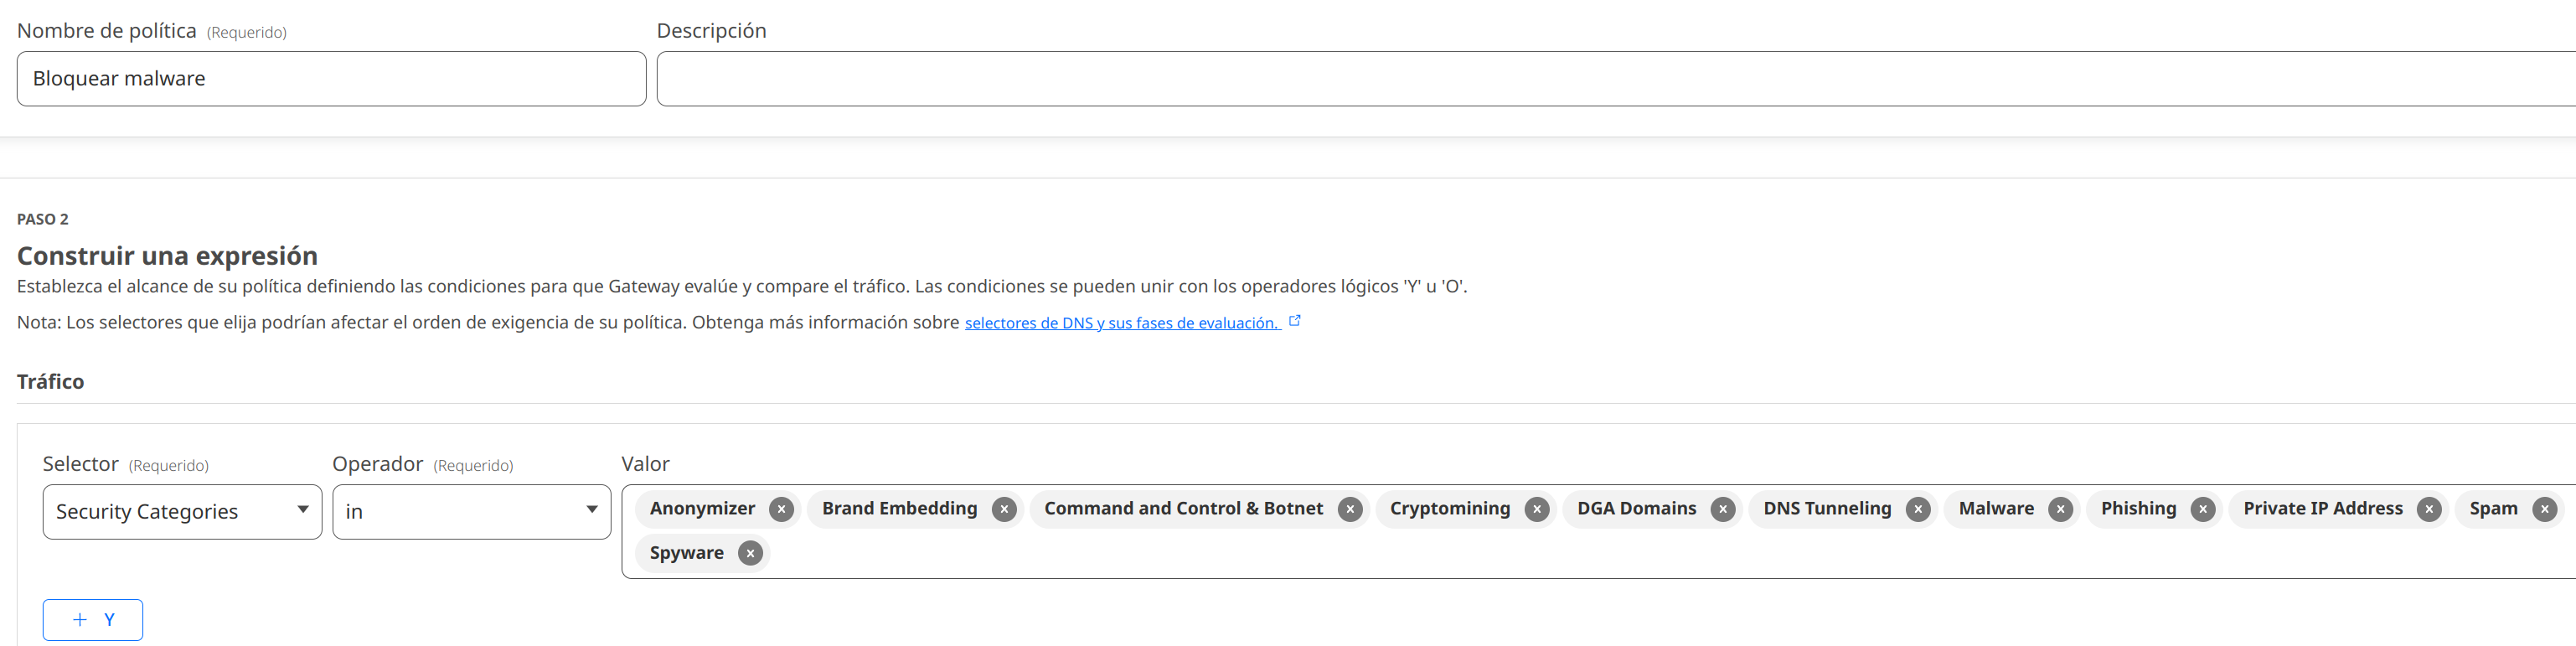Remove the Spyware category tag
This screenshot has width=2576, height=646.
(750, 553)
